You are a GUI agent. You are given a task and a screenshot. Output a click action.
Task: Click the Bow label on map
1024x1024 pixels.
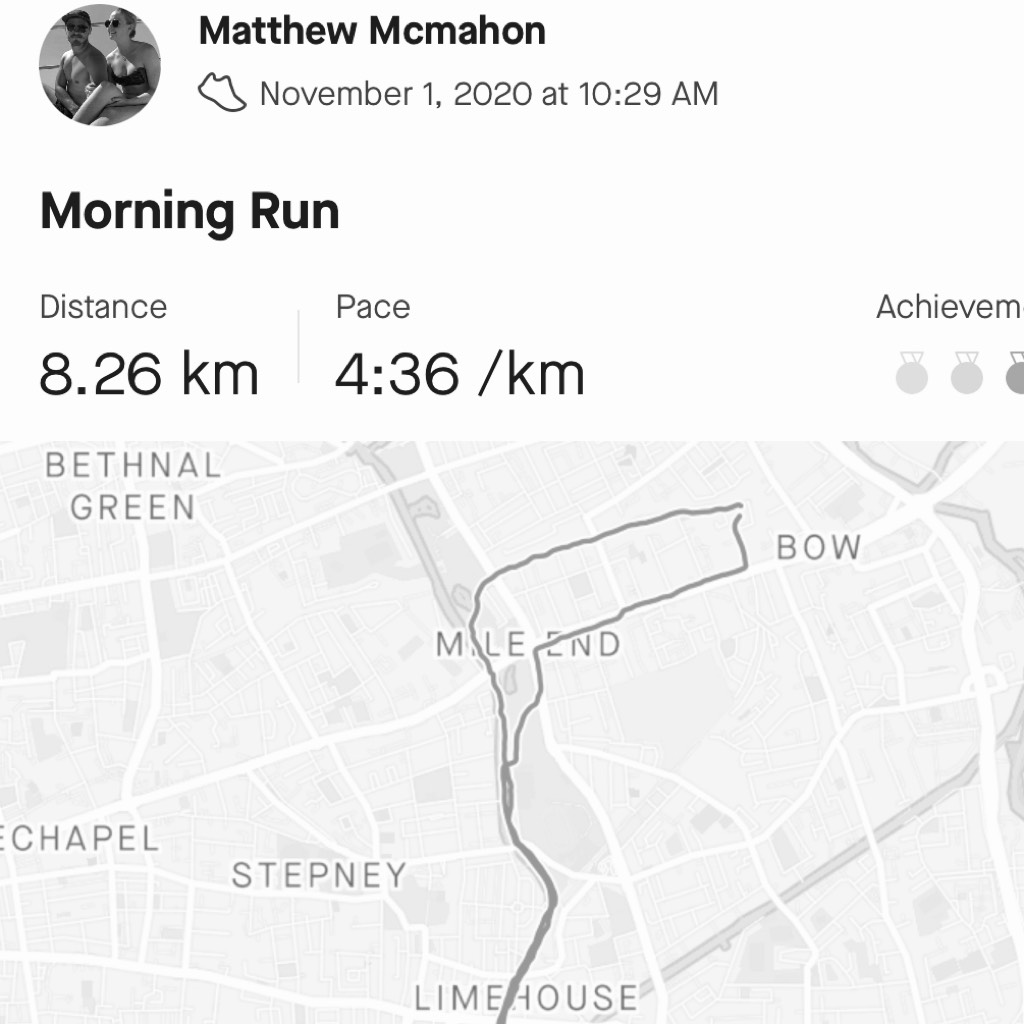click(819, 547)
